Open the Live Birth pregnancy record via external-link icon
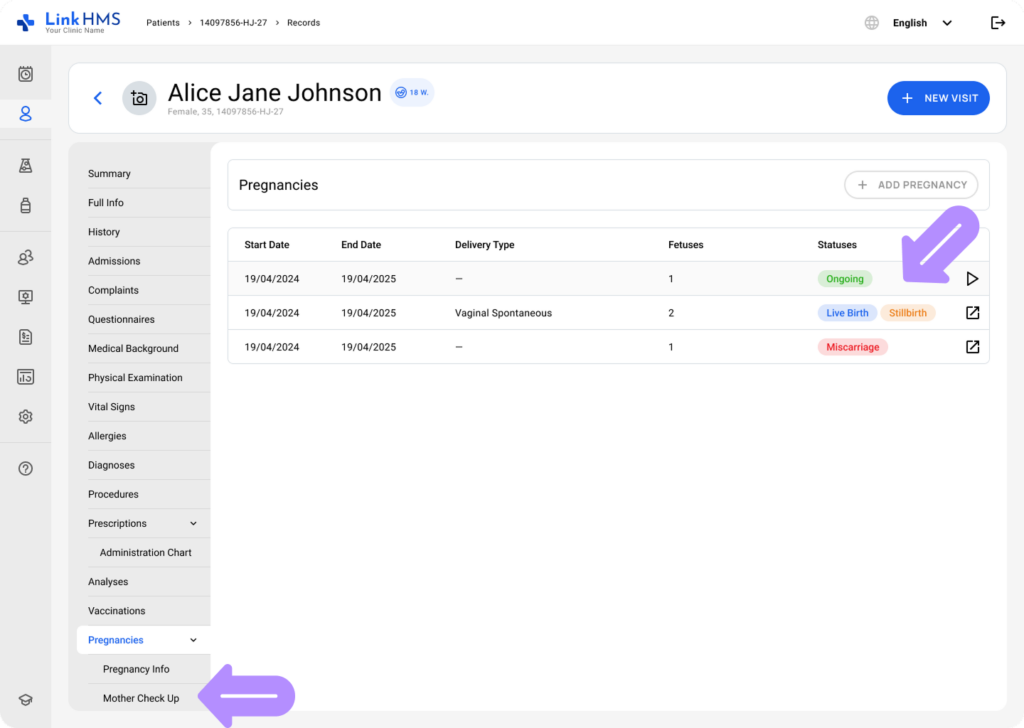The image size is (1024, 728). pos(972,313)
